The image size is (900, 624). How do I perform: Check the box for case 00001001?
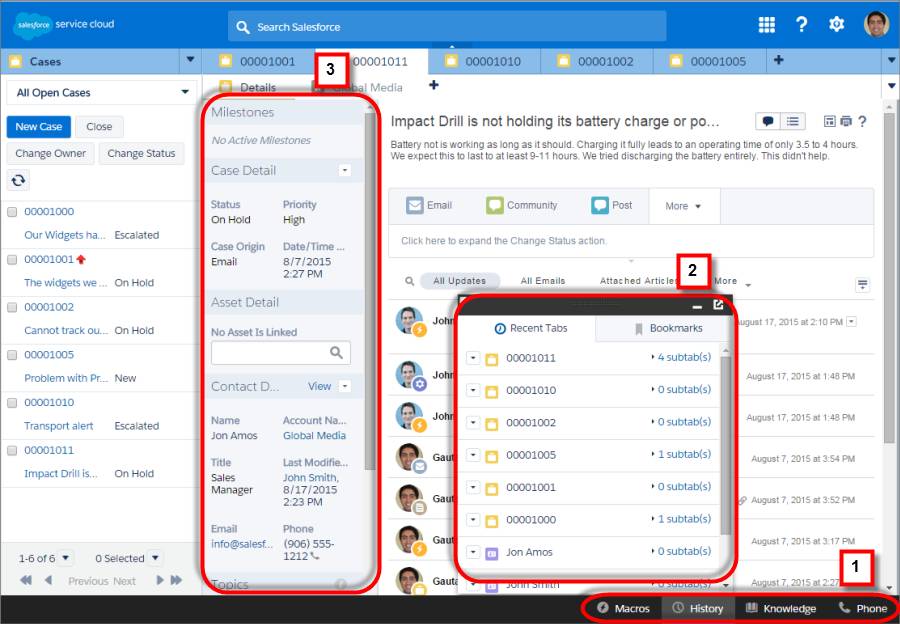[x=12, y=259]
